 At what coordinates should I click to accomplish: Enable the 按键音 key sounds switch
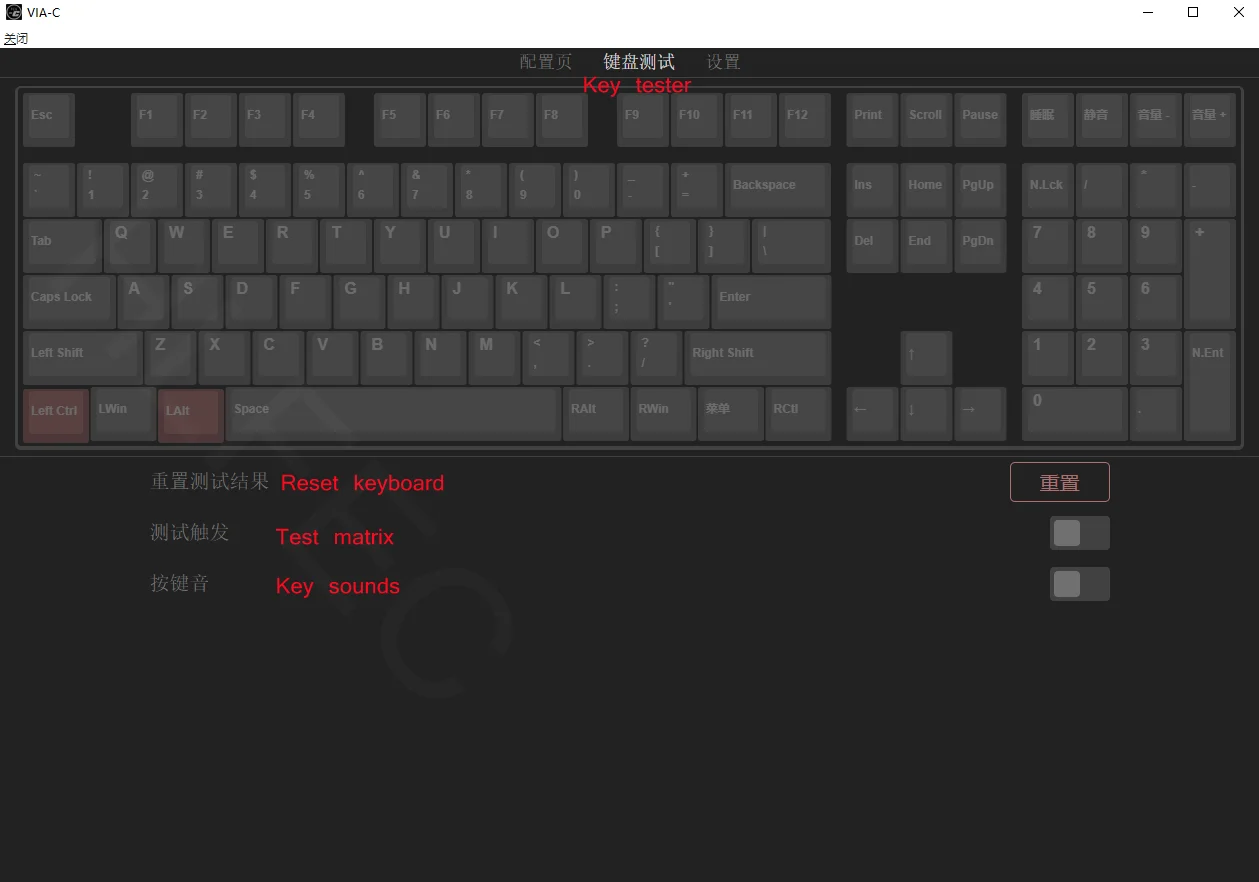1080,584
